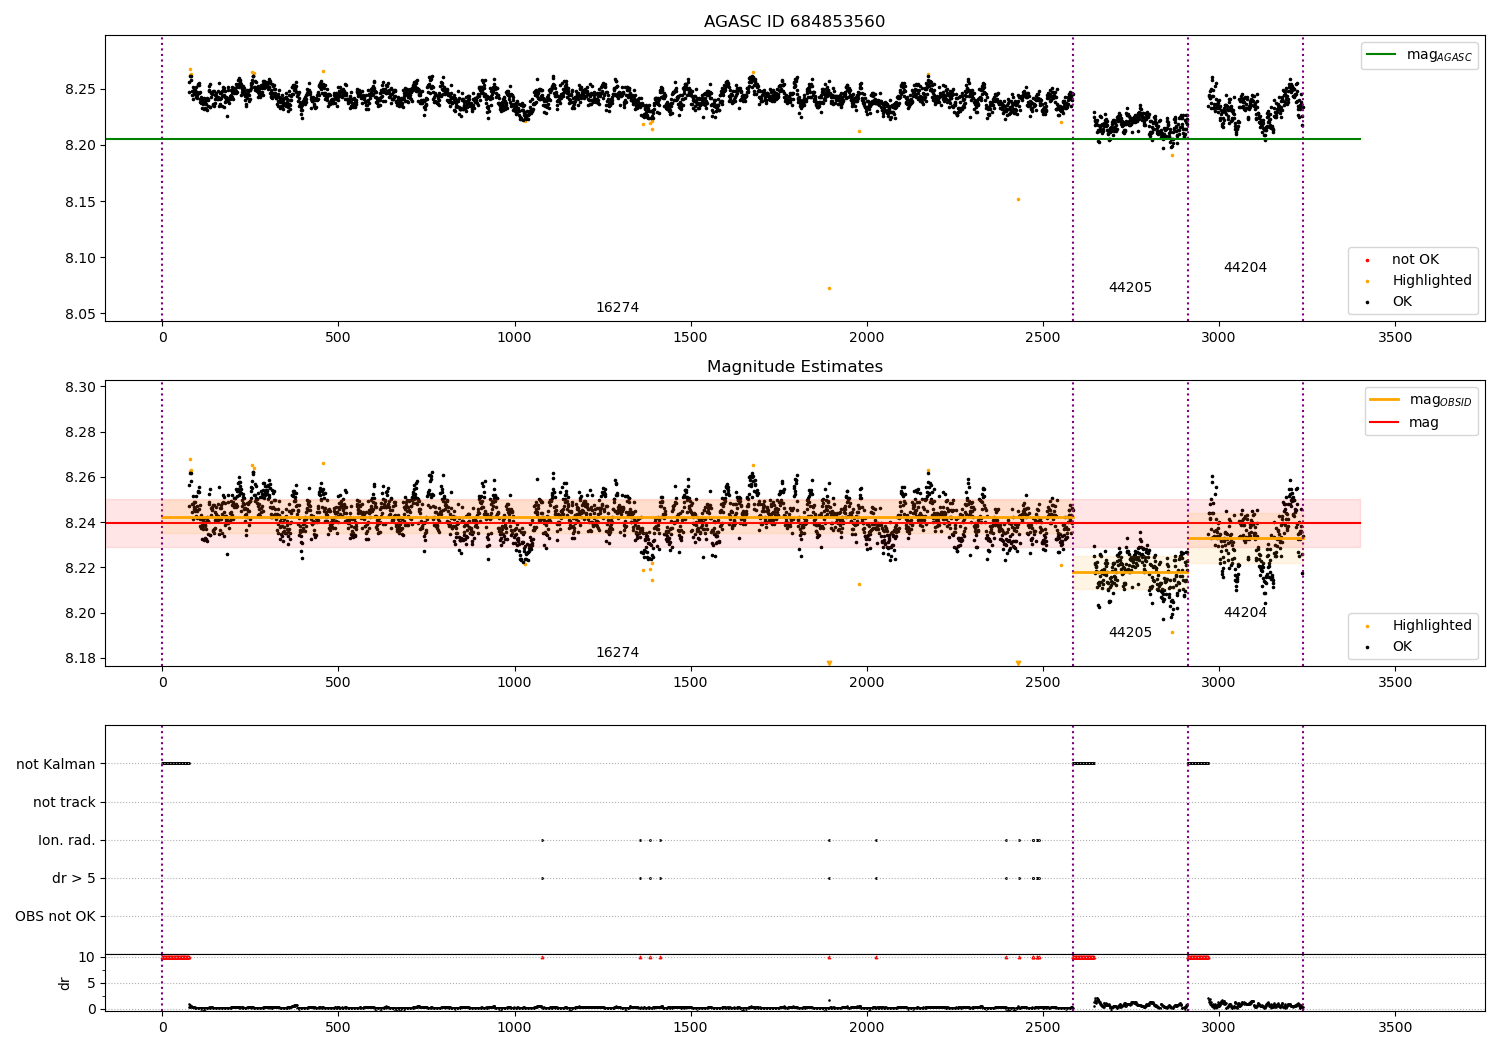
Task: Click the 8.18 y-tick in middle panel
Action: [81, 658]
